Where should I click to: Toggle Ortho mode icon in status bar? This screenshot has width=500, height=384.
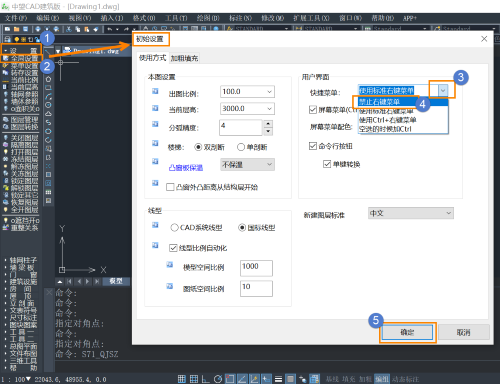click(206, 379)
